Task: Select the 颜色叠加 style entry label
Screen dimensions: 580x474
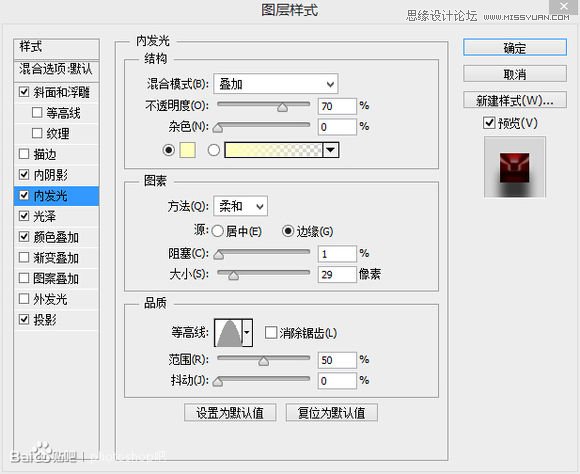Action: (56, 237)
